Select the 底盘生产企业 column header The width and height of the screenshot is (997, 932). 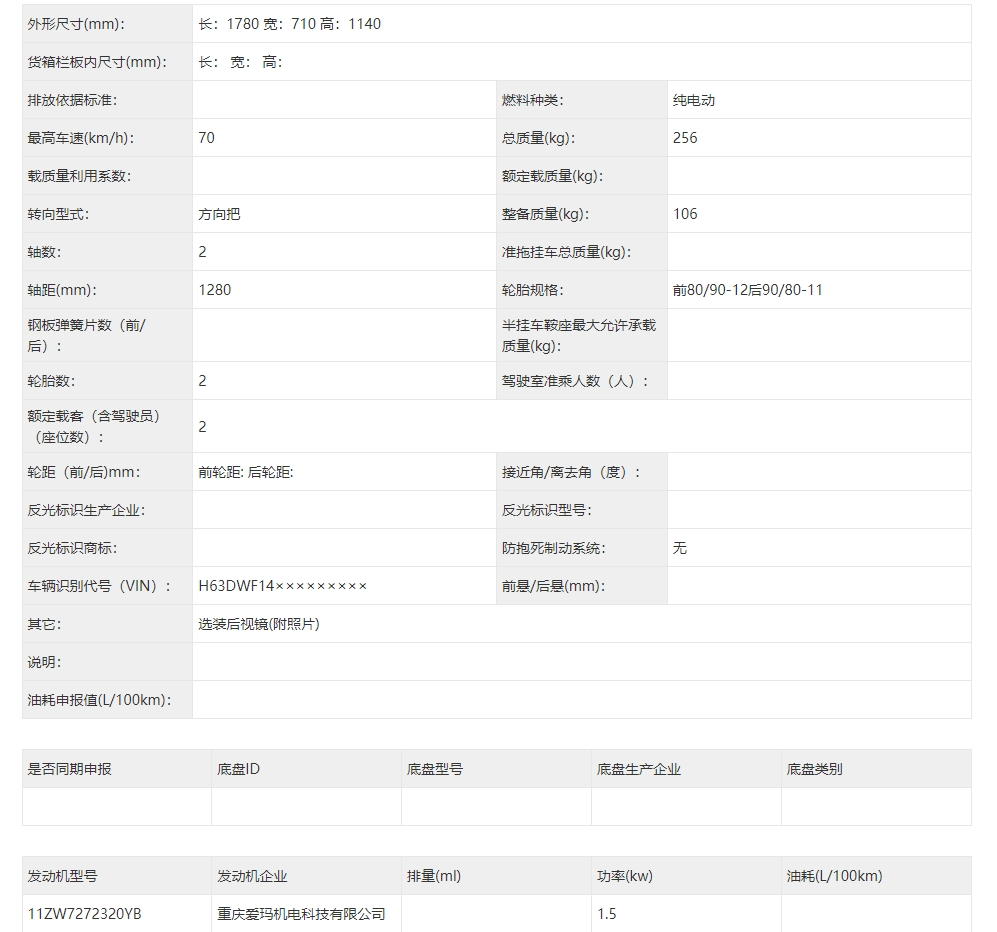pos(638,769)
